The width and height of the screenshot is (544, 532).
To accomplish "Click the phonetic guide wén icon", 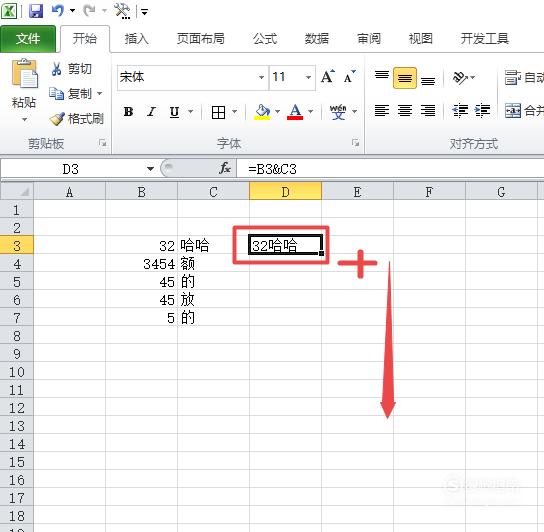I will 338,112.
